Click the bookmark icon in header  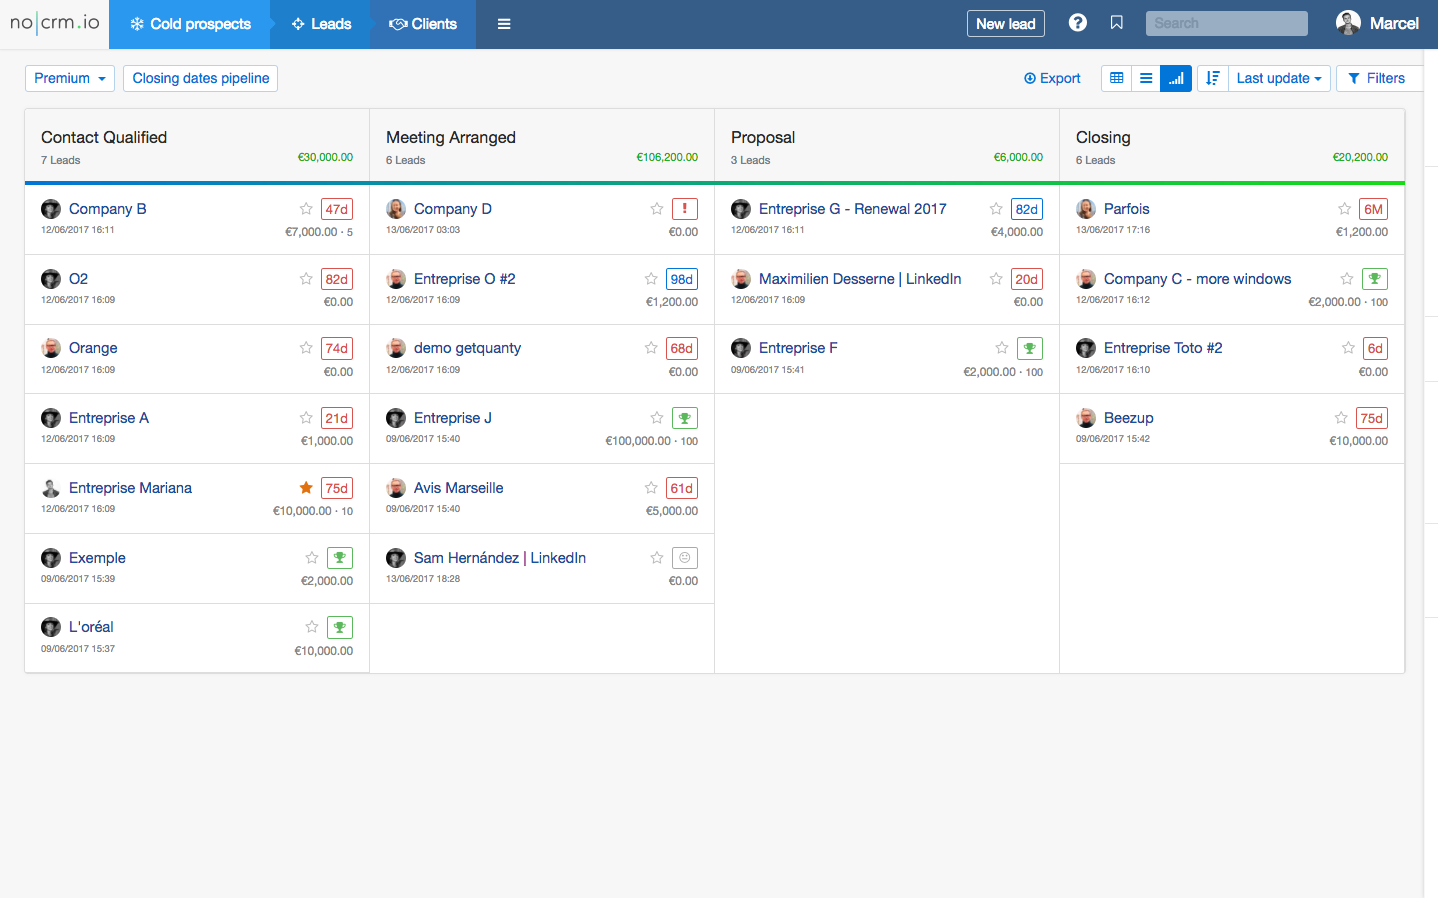[1117, 23]
